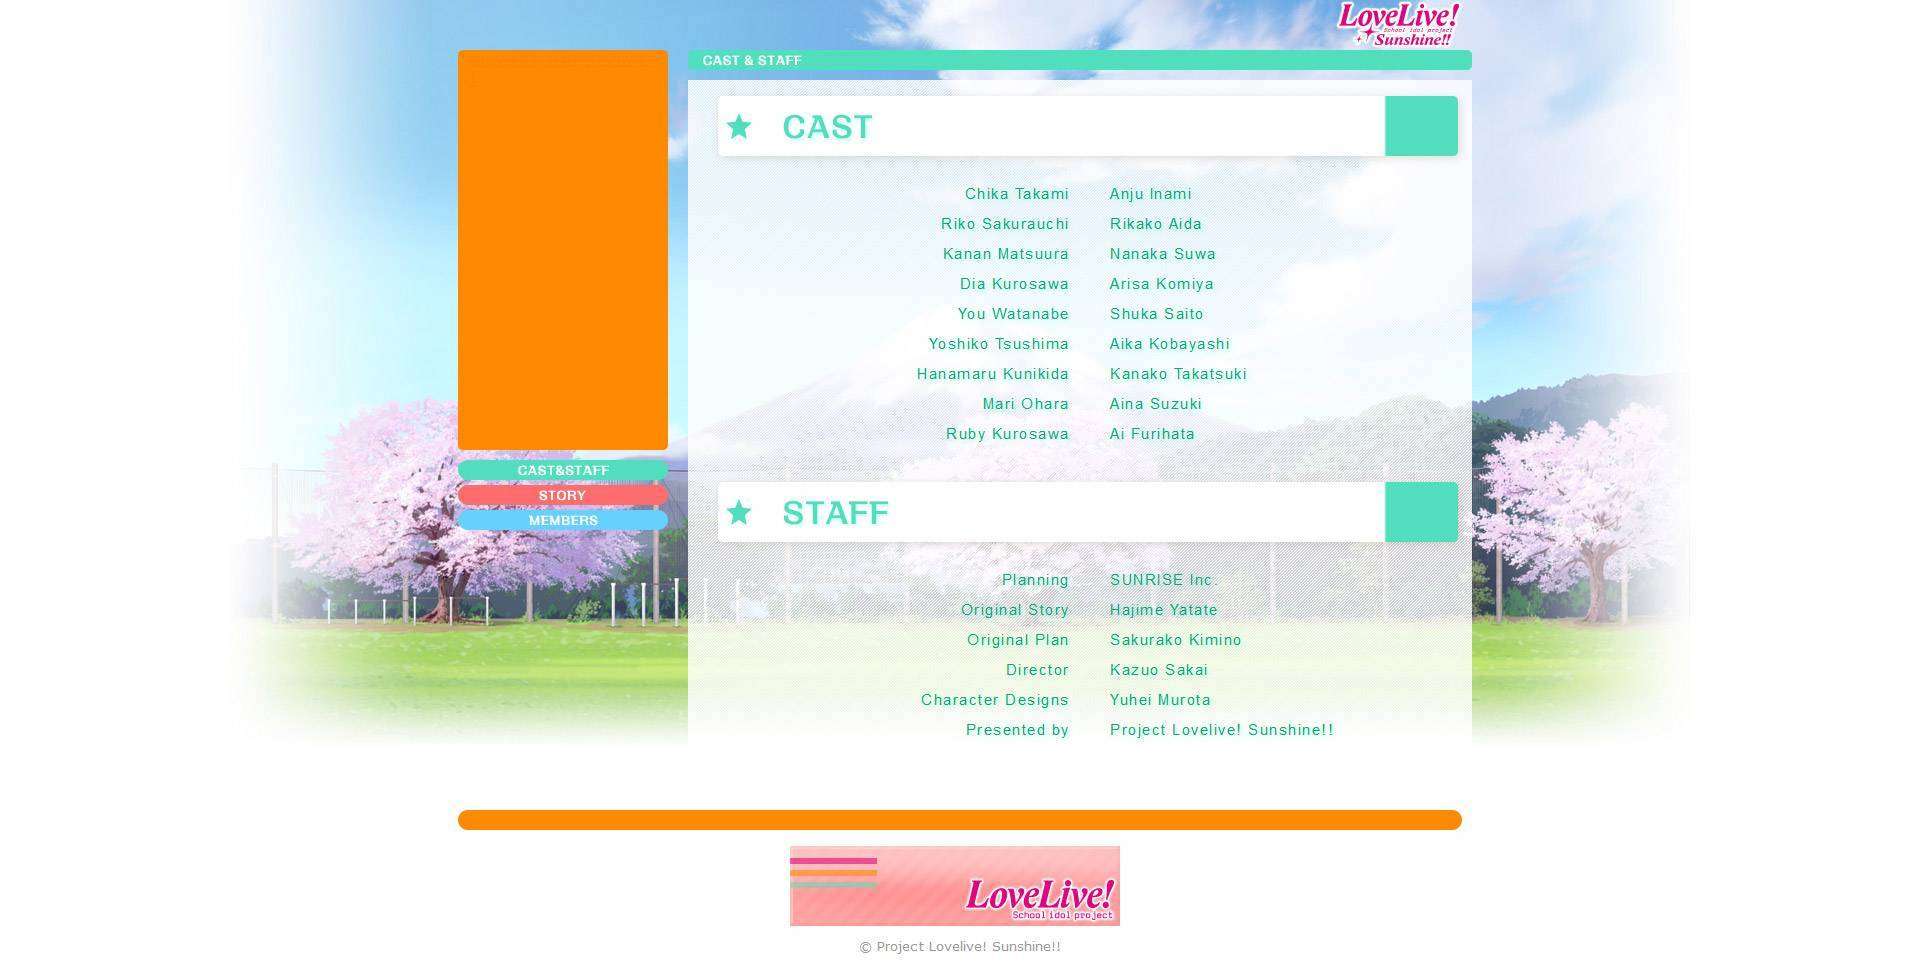1920x971 pixels.
Task: Click the CAST heading text
Action: 827,127
